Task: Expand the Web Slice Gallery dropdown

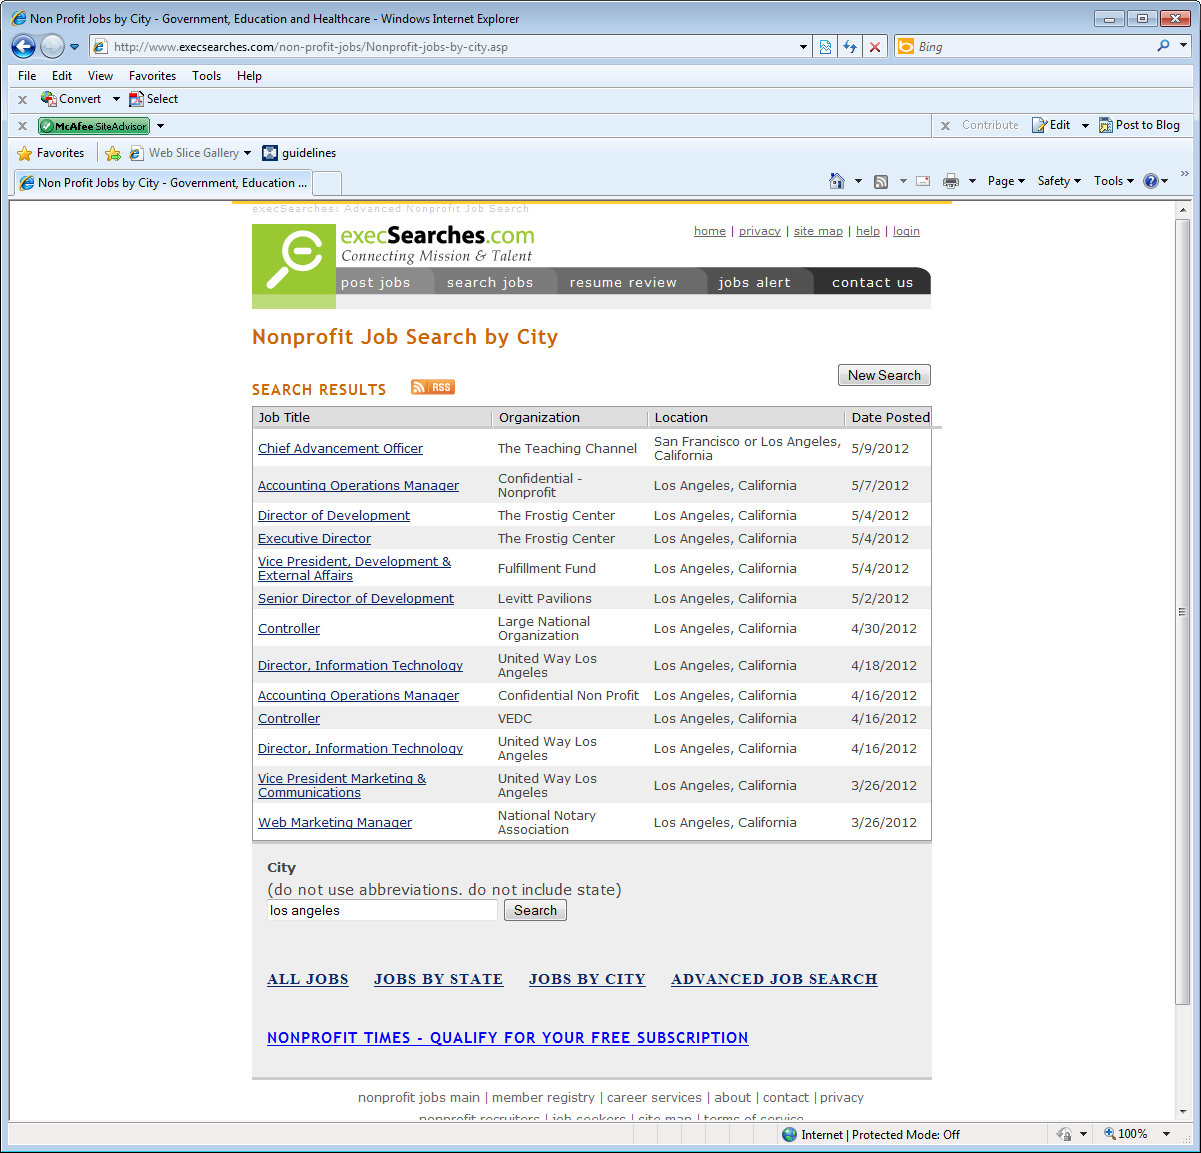Action: 247,153
